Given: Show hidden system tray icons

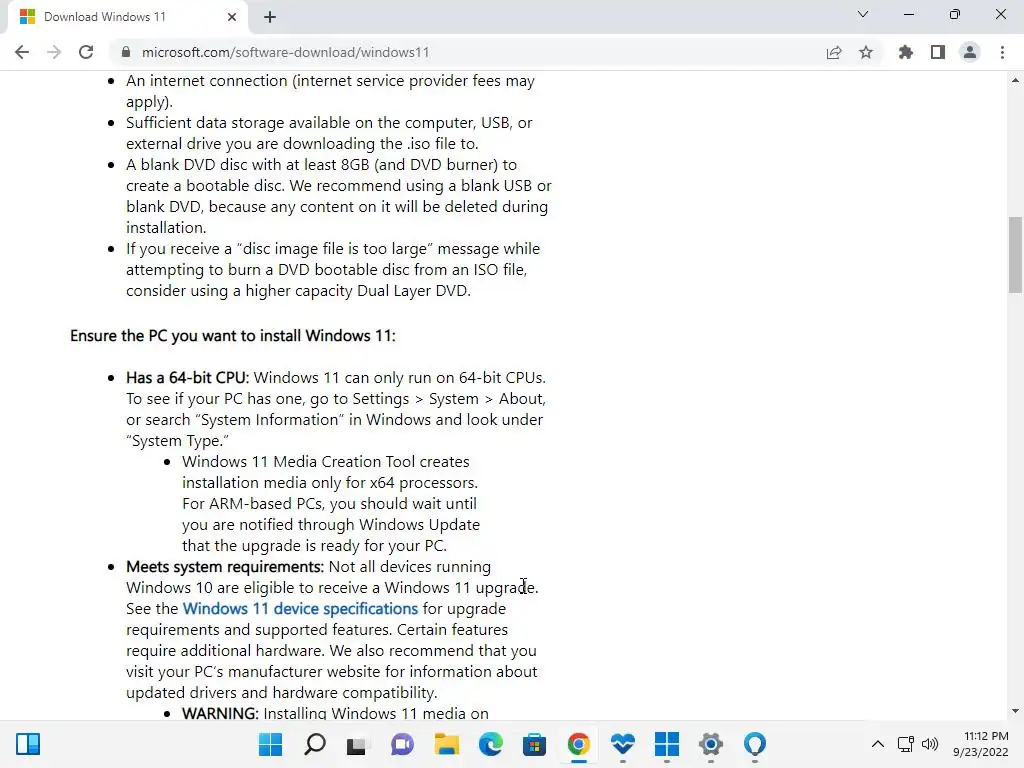Looking at the screenshot, I should pos(878,744).
